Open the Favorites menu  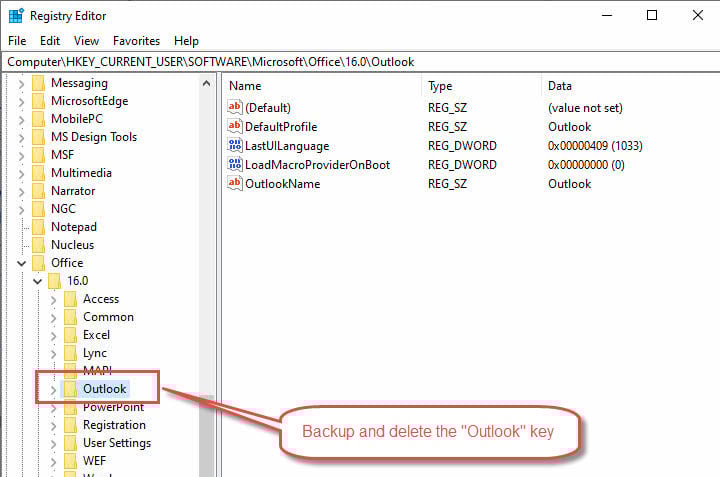(136, 41)
